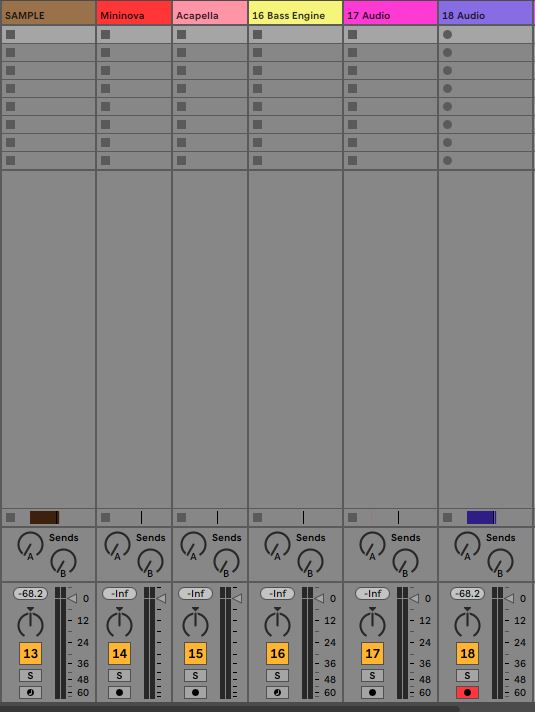Toggle track activator 16
This screenshot has height=712, width=535.
[x=277, y=653]
